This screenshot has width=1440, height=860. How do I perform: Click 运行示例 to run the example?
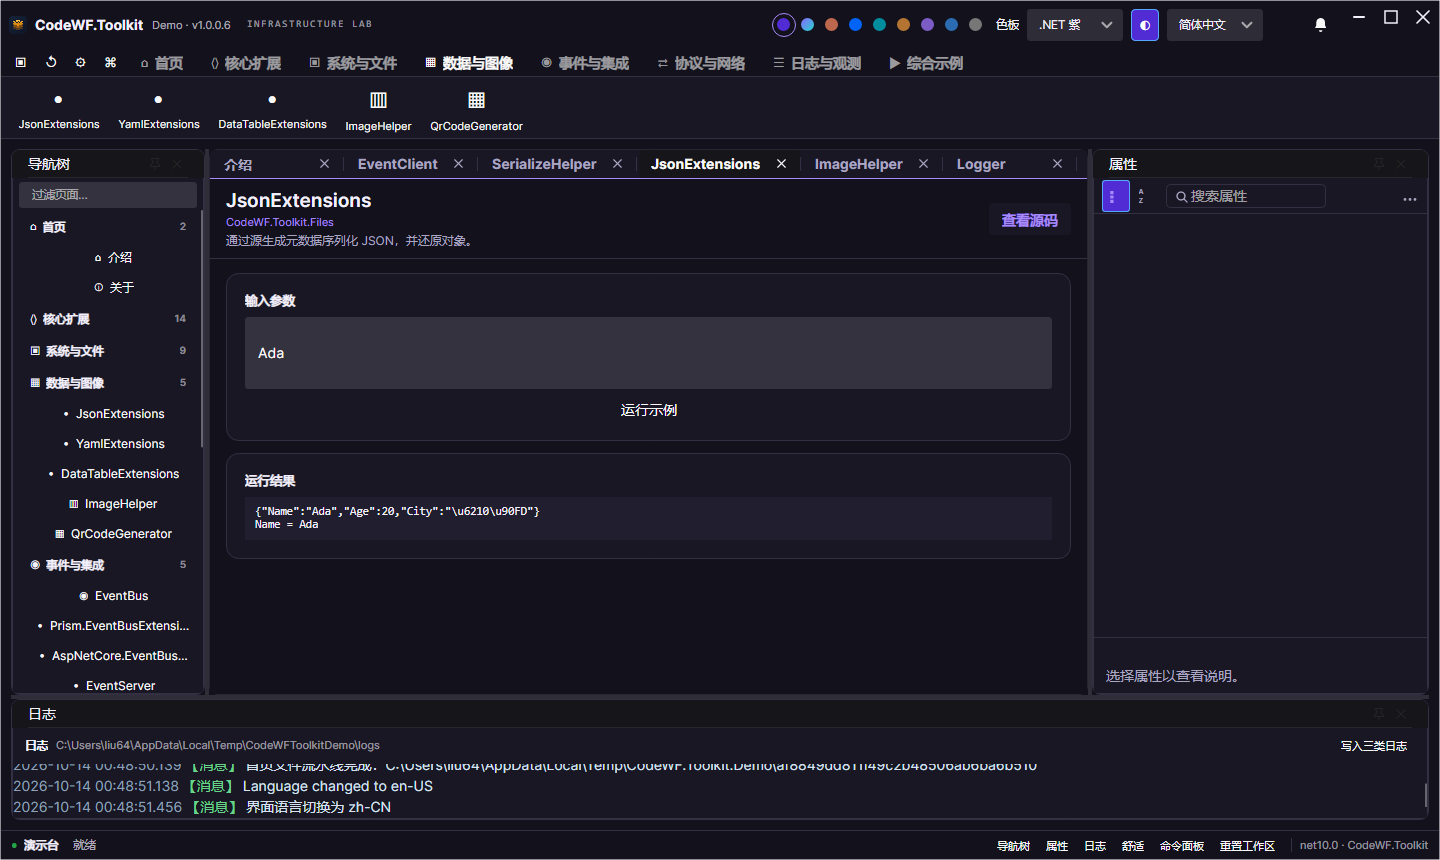648,410
